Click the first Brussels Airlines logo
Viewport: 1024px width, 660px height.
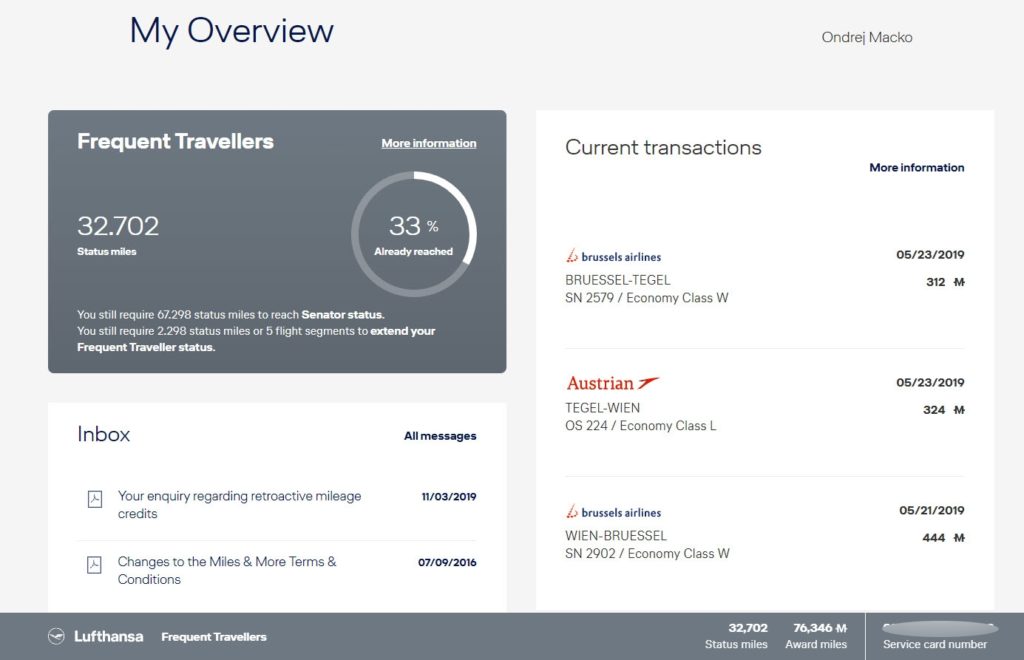[613, 257]
